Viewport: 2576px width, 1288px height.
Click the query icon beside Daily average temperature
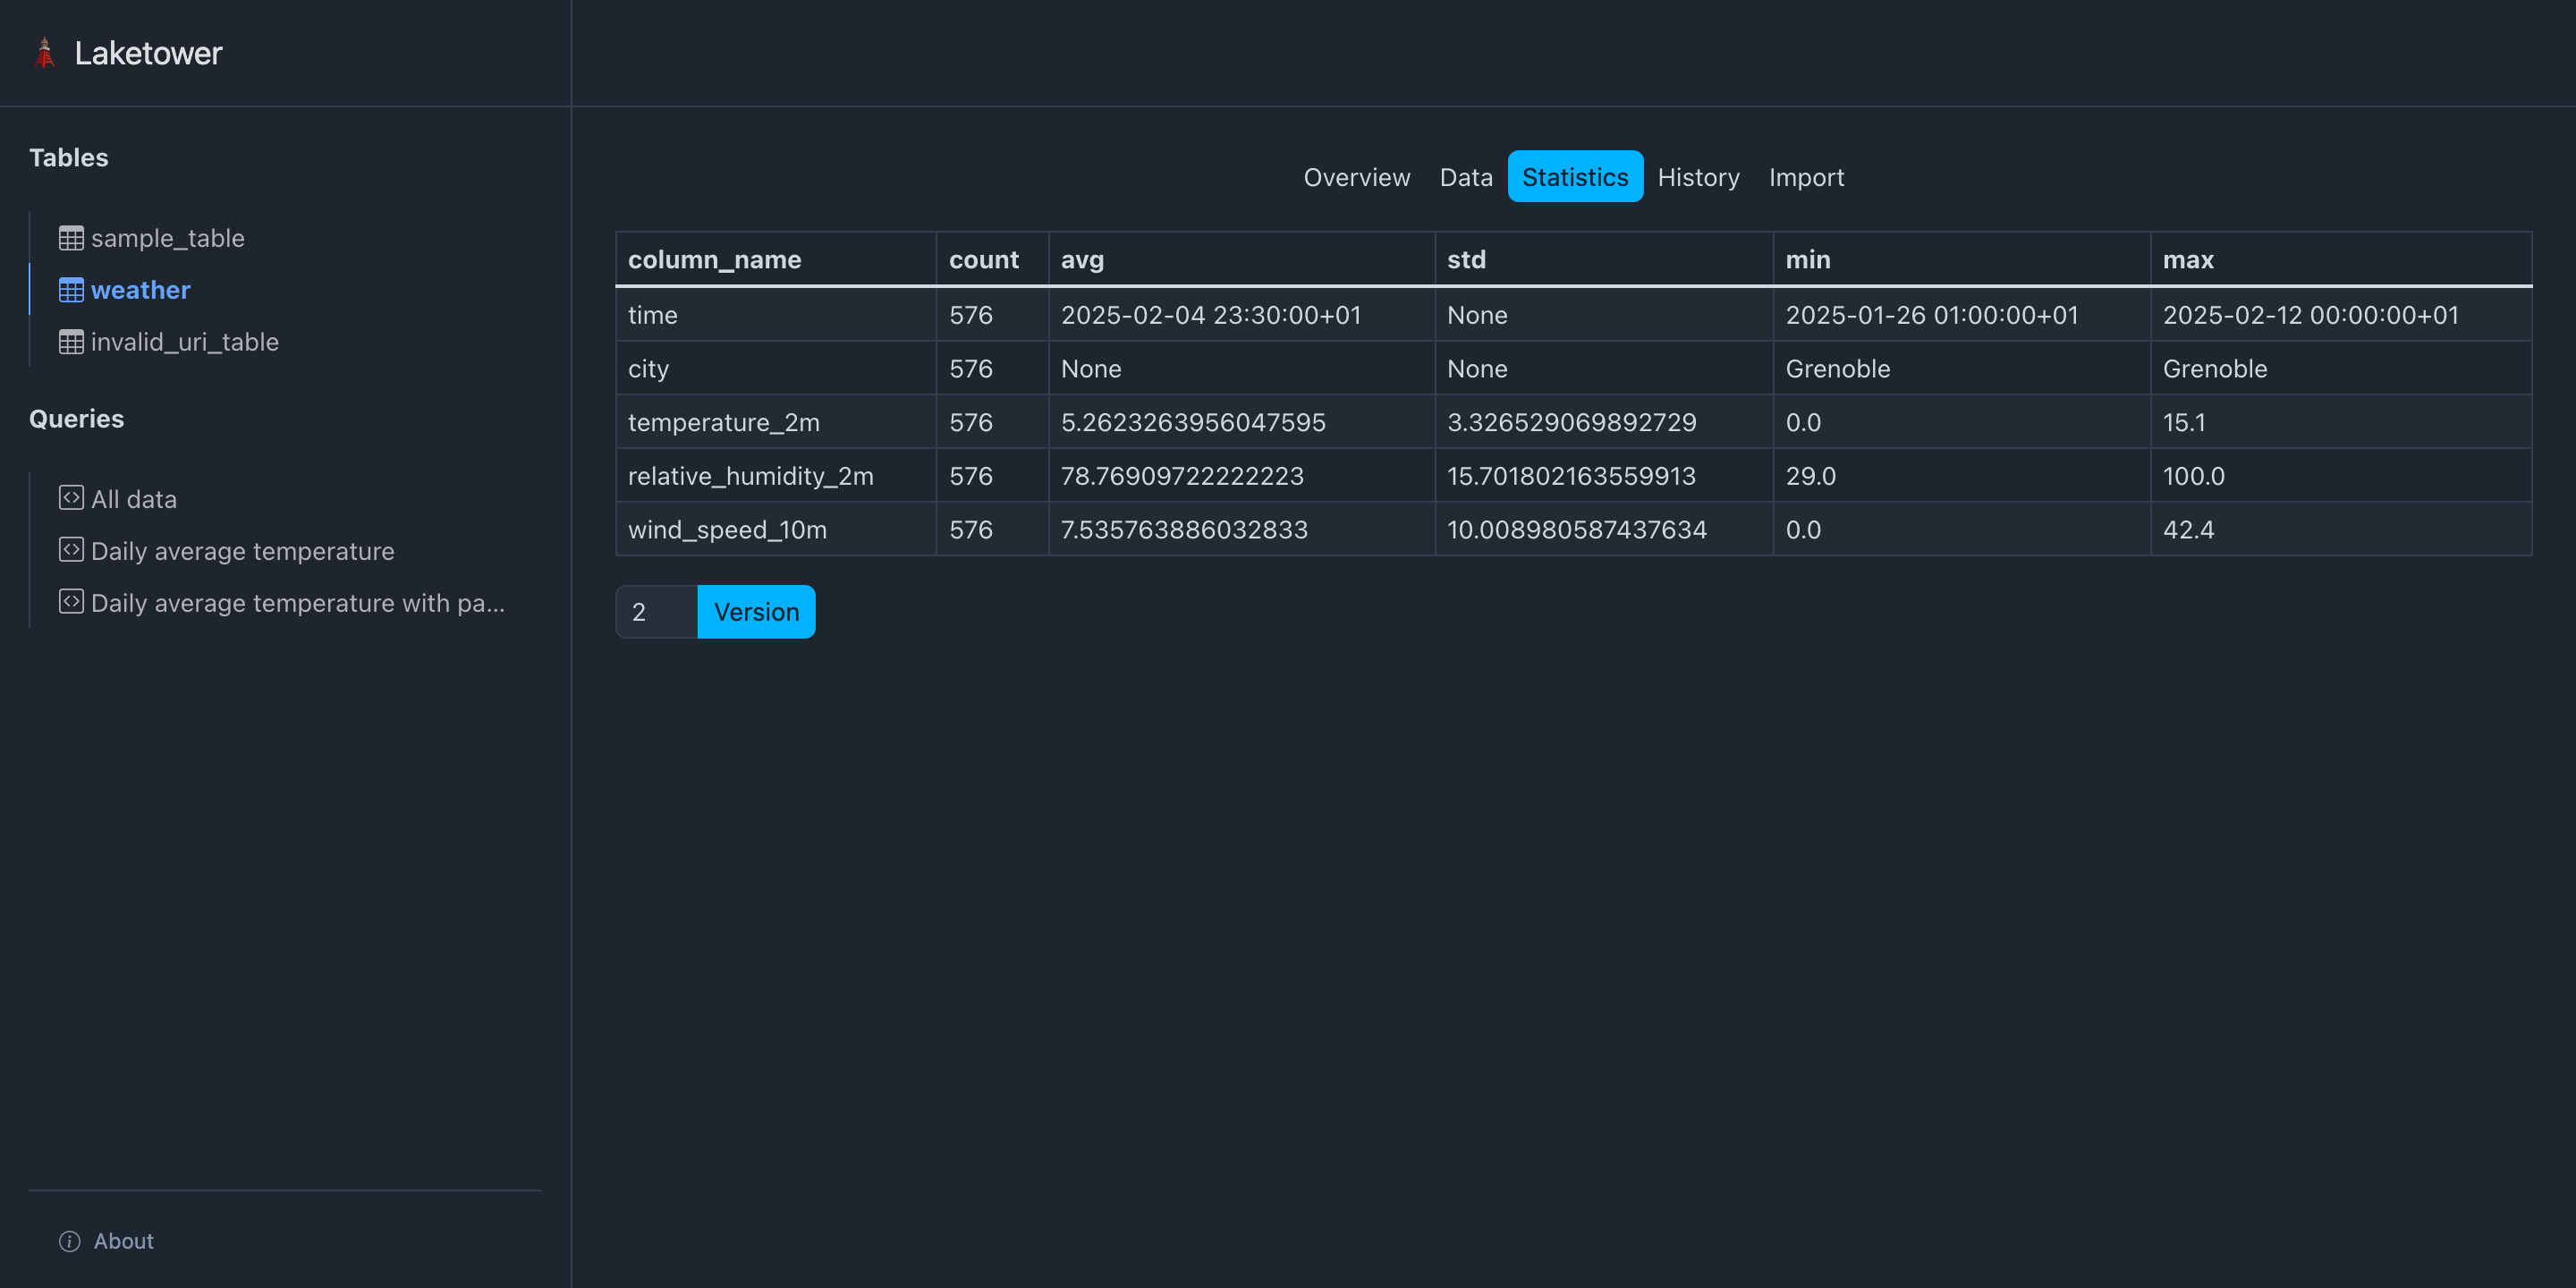[x=71, y=549]
